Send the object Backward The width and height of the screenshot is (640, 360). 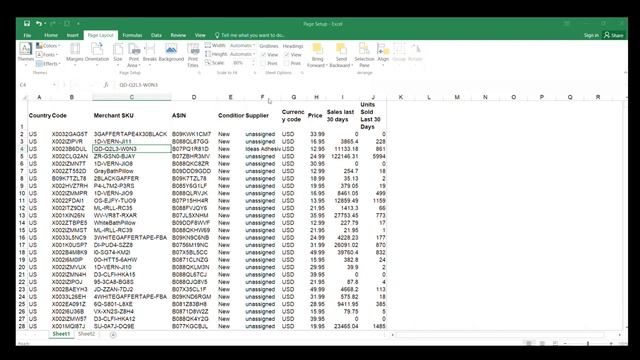[341, 54]
